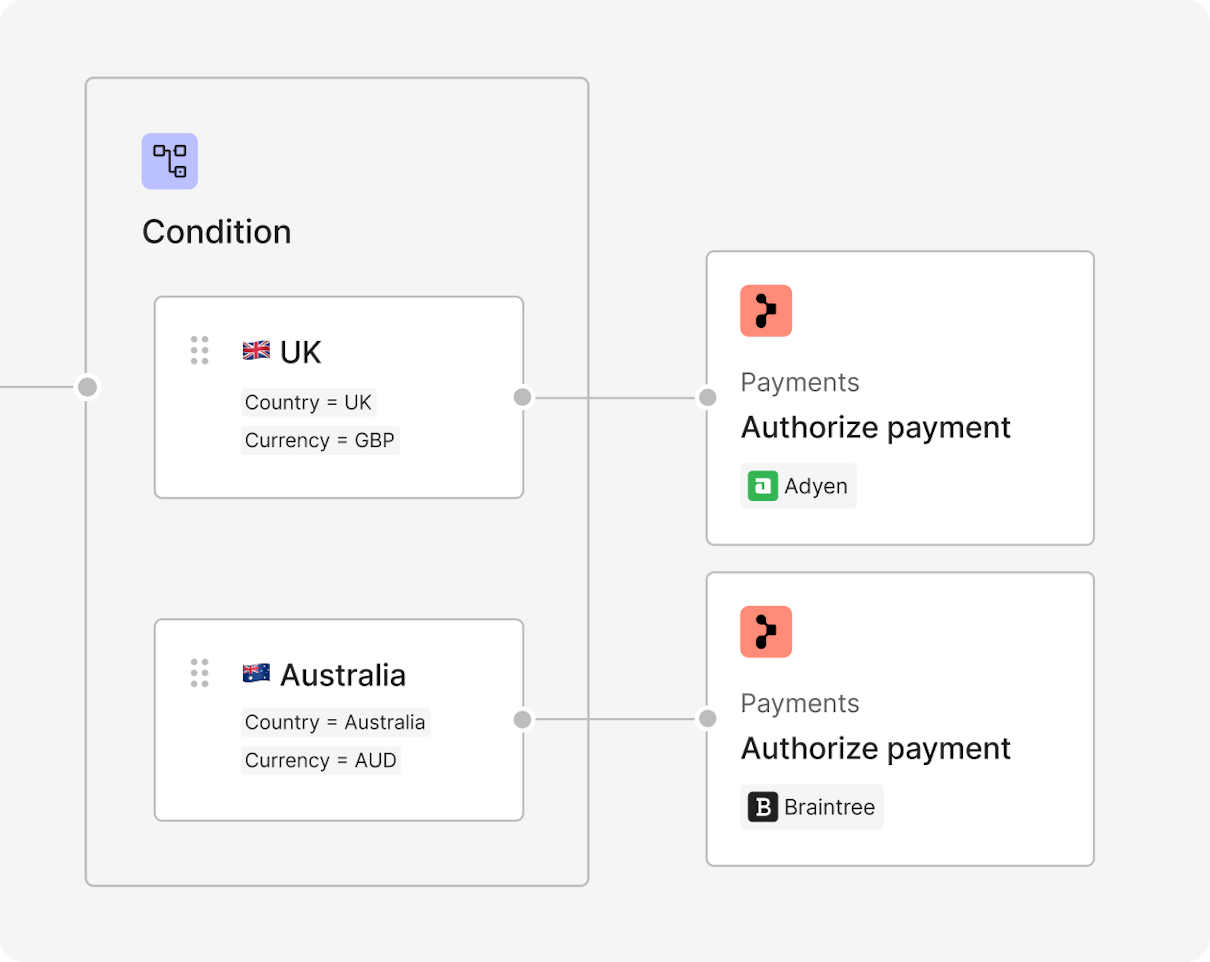The image size is (1210, 962).
Task: Select the Country = UK tag
Action: coord(308,402)
